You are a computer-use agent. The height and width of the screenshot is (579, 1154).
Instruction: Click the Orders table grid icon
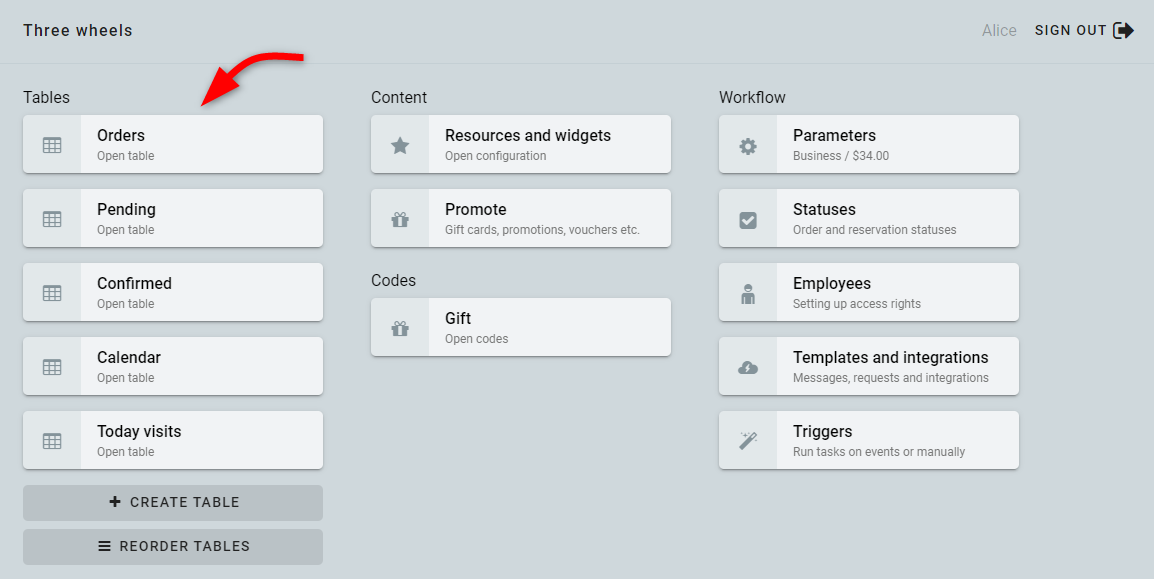[52, 146]
